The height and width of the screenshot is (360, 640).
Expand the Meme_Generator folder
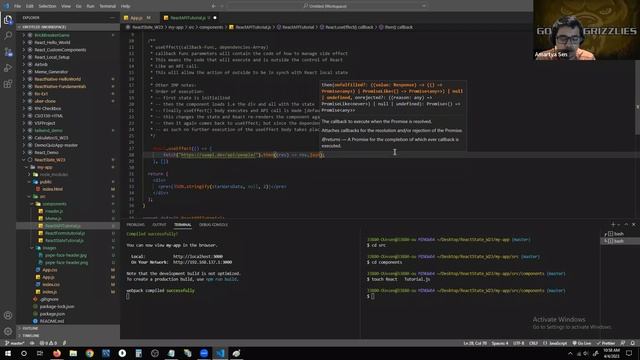[68, 72]
